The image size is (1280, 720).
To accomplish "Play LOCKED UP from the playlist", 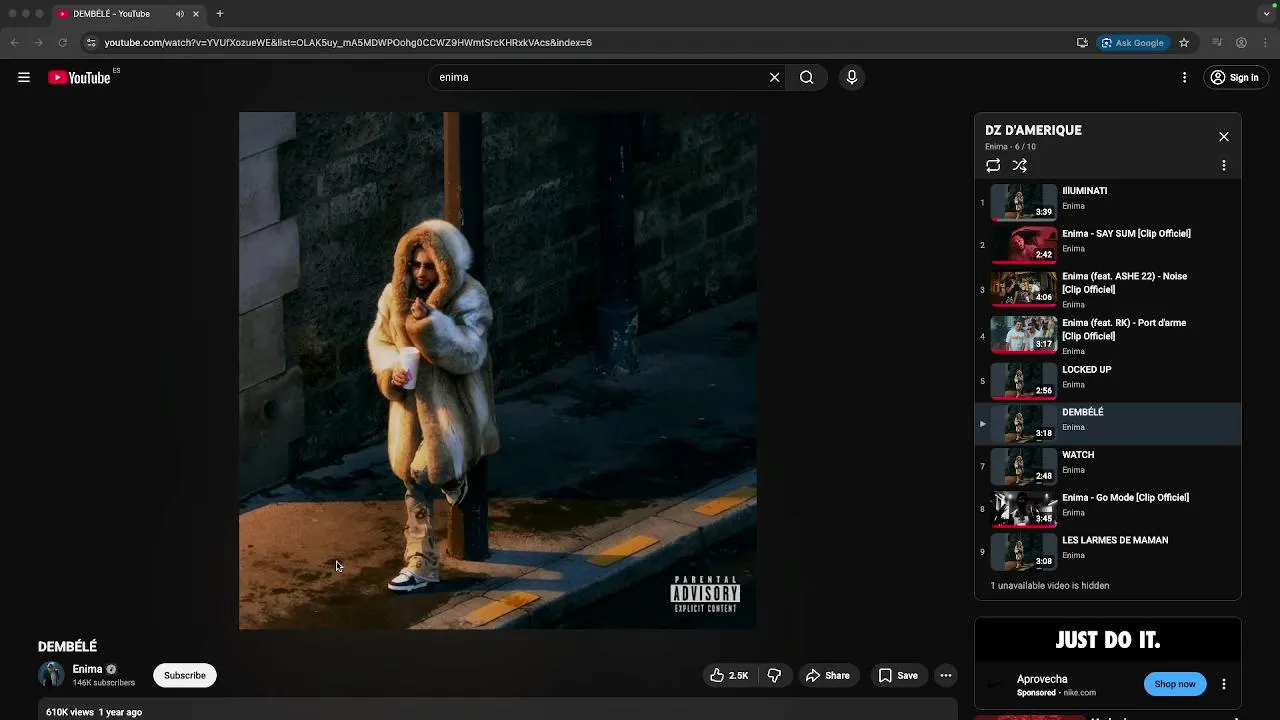I will (x=1108, y=381).
